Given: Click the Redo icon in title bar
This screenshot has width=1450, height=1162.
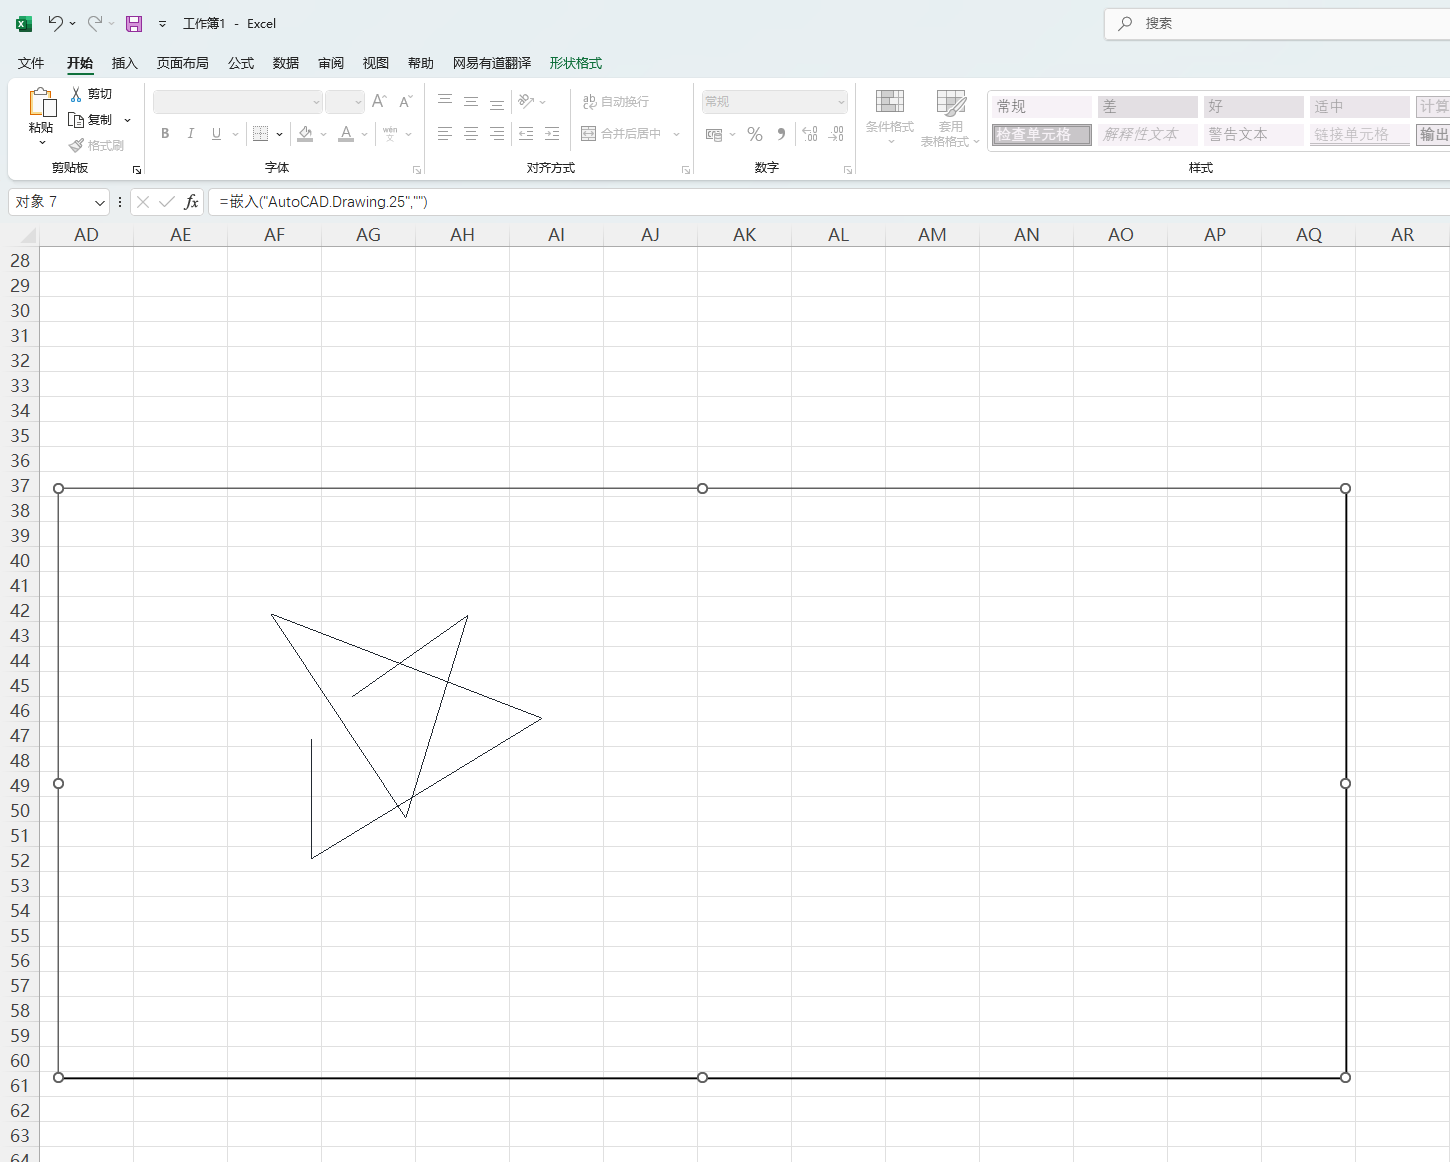Looking at the screenshot, I should click(x=95, y=23).
